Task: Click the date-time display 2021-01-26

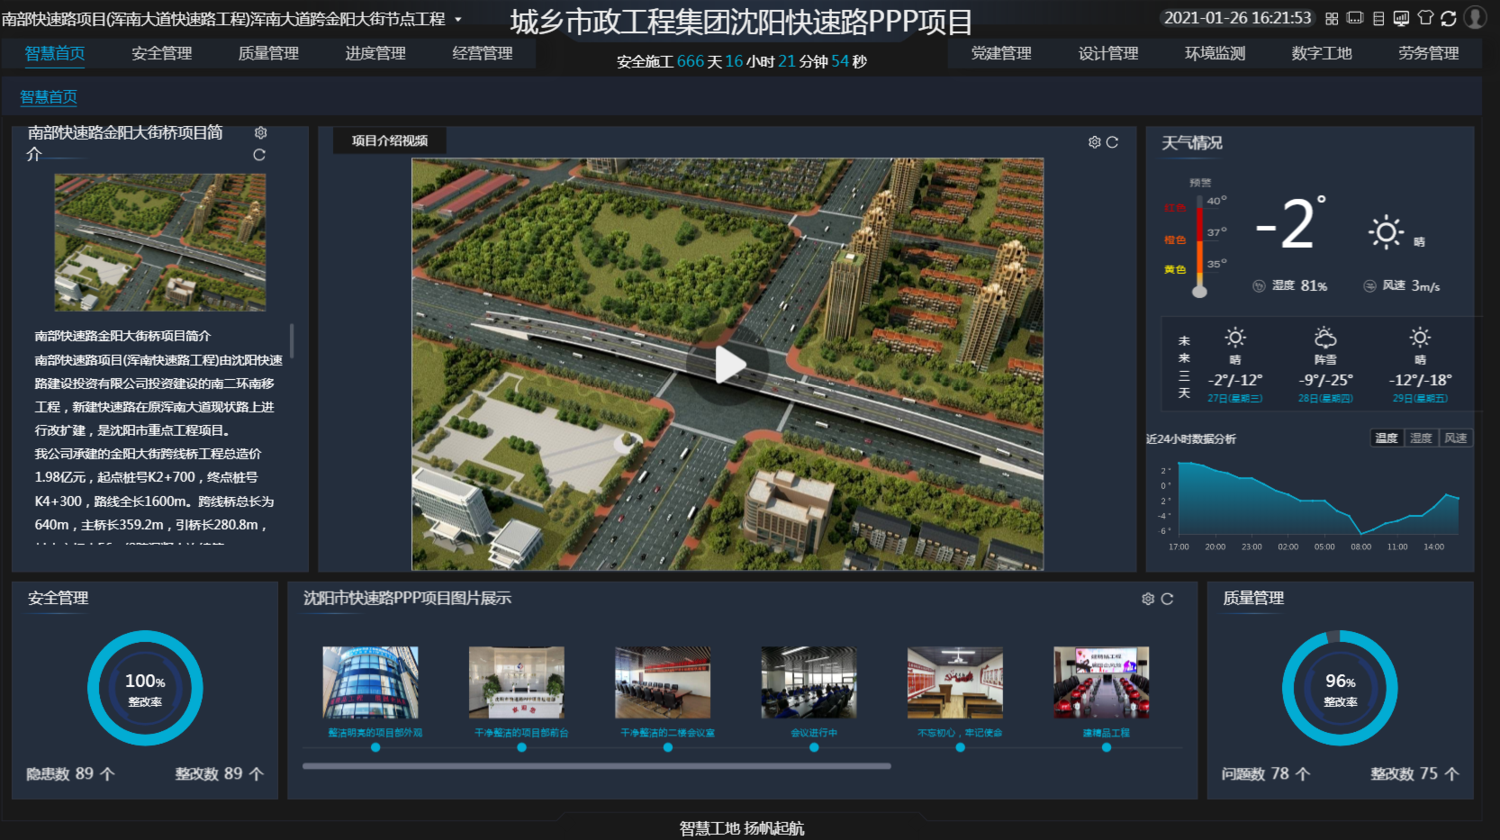Action: pyautogui.click(x=1238, y=18)
